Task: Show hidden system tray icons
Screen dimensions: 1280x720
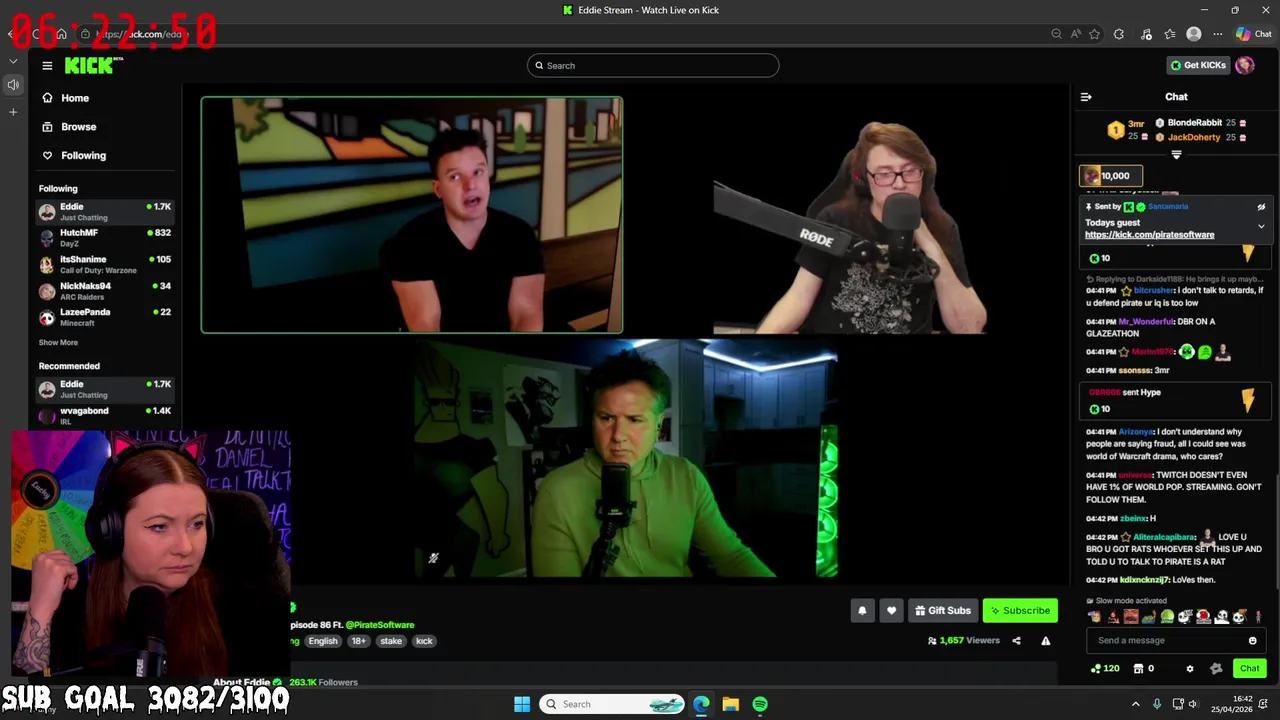Action: point(1135,704)
